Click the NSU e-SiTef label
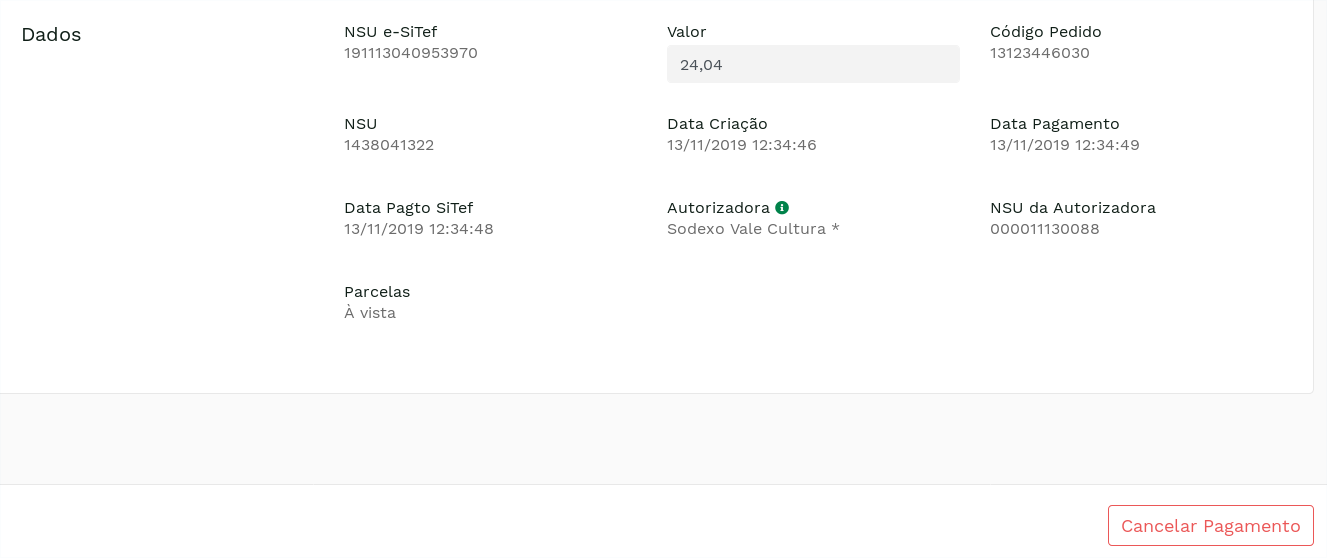This screenshot has width=1327, height=558. click(390, 32)
